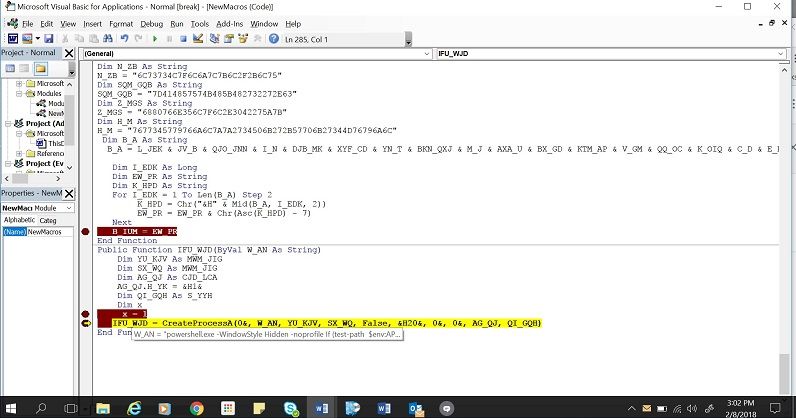Image resolution: width=796 pixels, height=418 pixels.
Task: Save the Normal project with the disk icon
Action: point(49,39)
